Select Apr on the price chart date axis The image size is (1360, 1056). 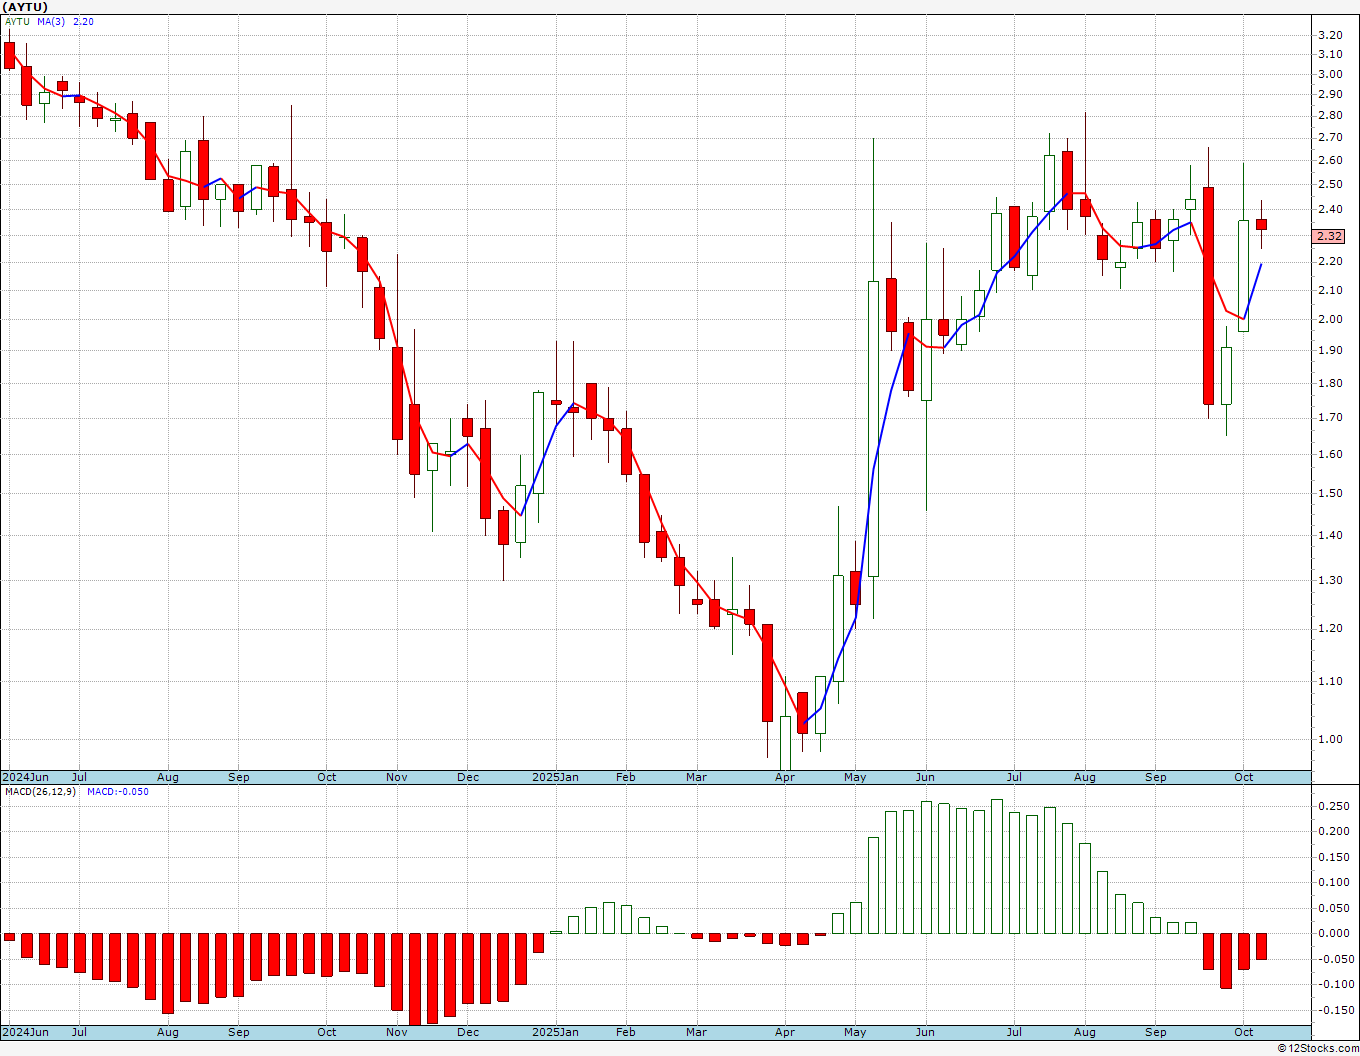(785, 777)
